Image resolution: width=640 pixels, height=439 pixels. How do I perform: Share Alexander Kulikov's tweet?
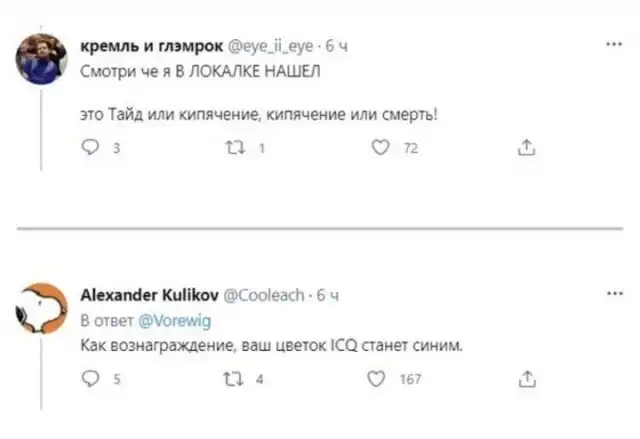tap(523, 380)
